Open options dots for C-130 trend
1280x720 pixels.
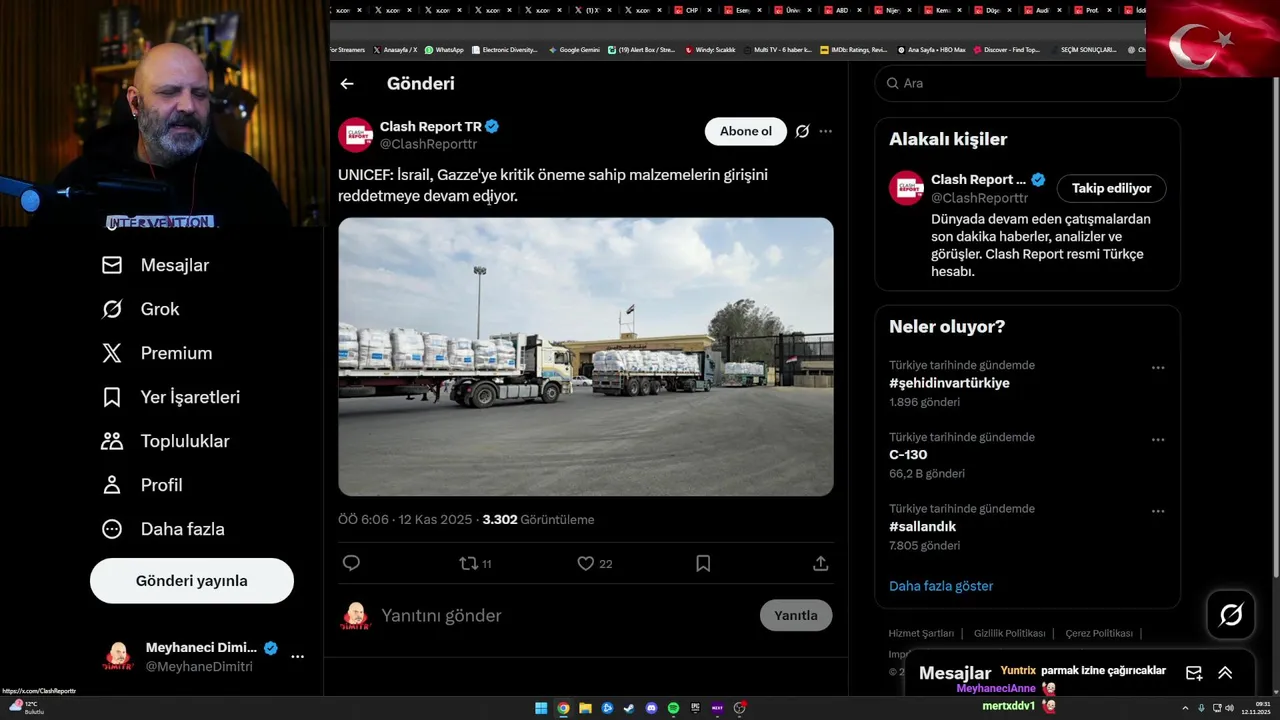[1158, 440]
